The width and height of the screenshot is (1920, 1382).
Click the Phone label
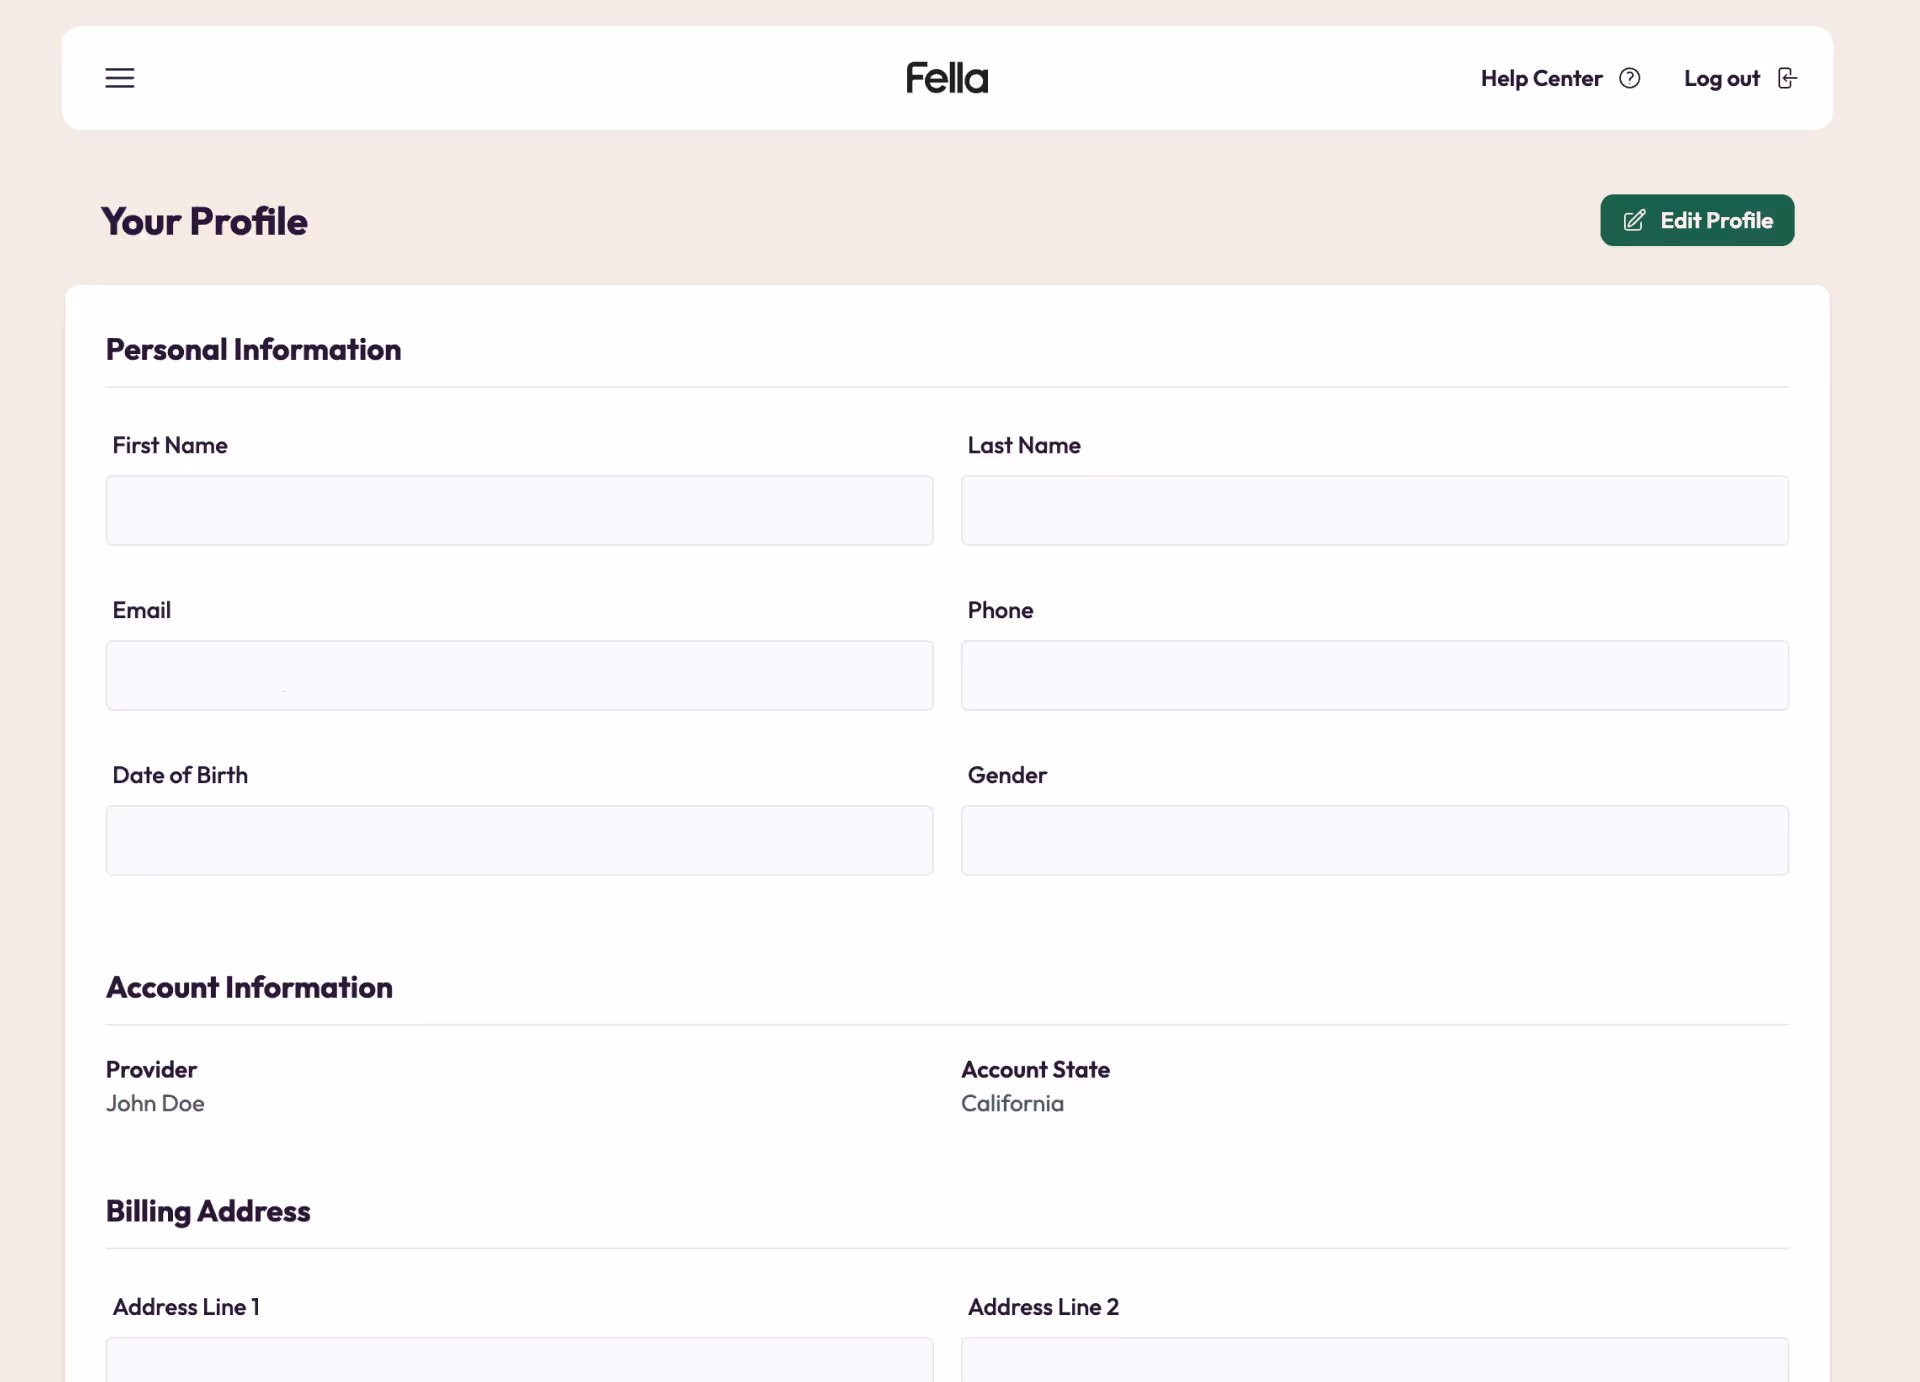tap(1000, 610)
